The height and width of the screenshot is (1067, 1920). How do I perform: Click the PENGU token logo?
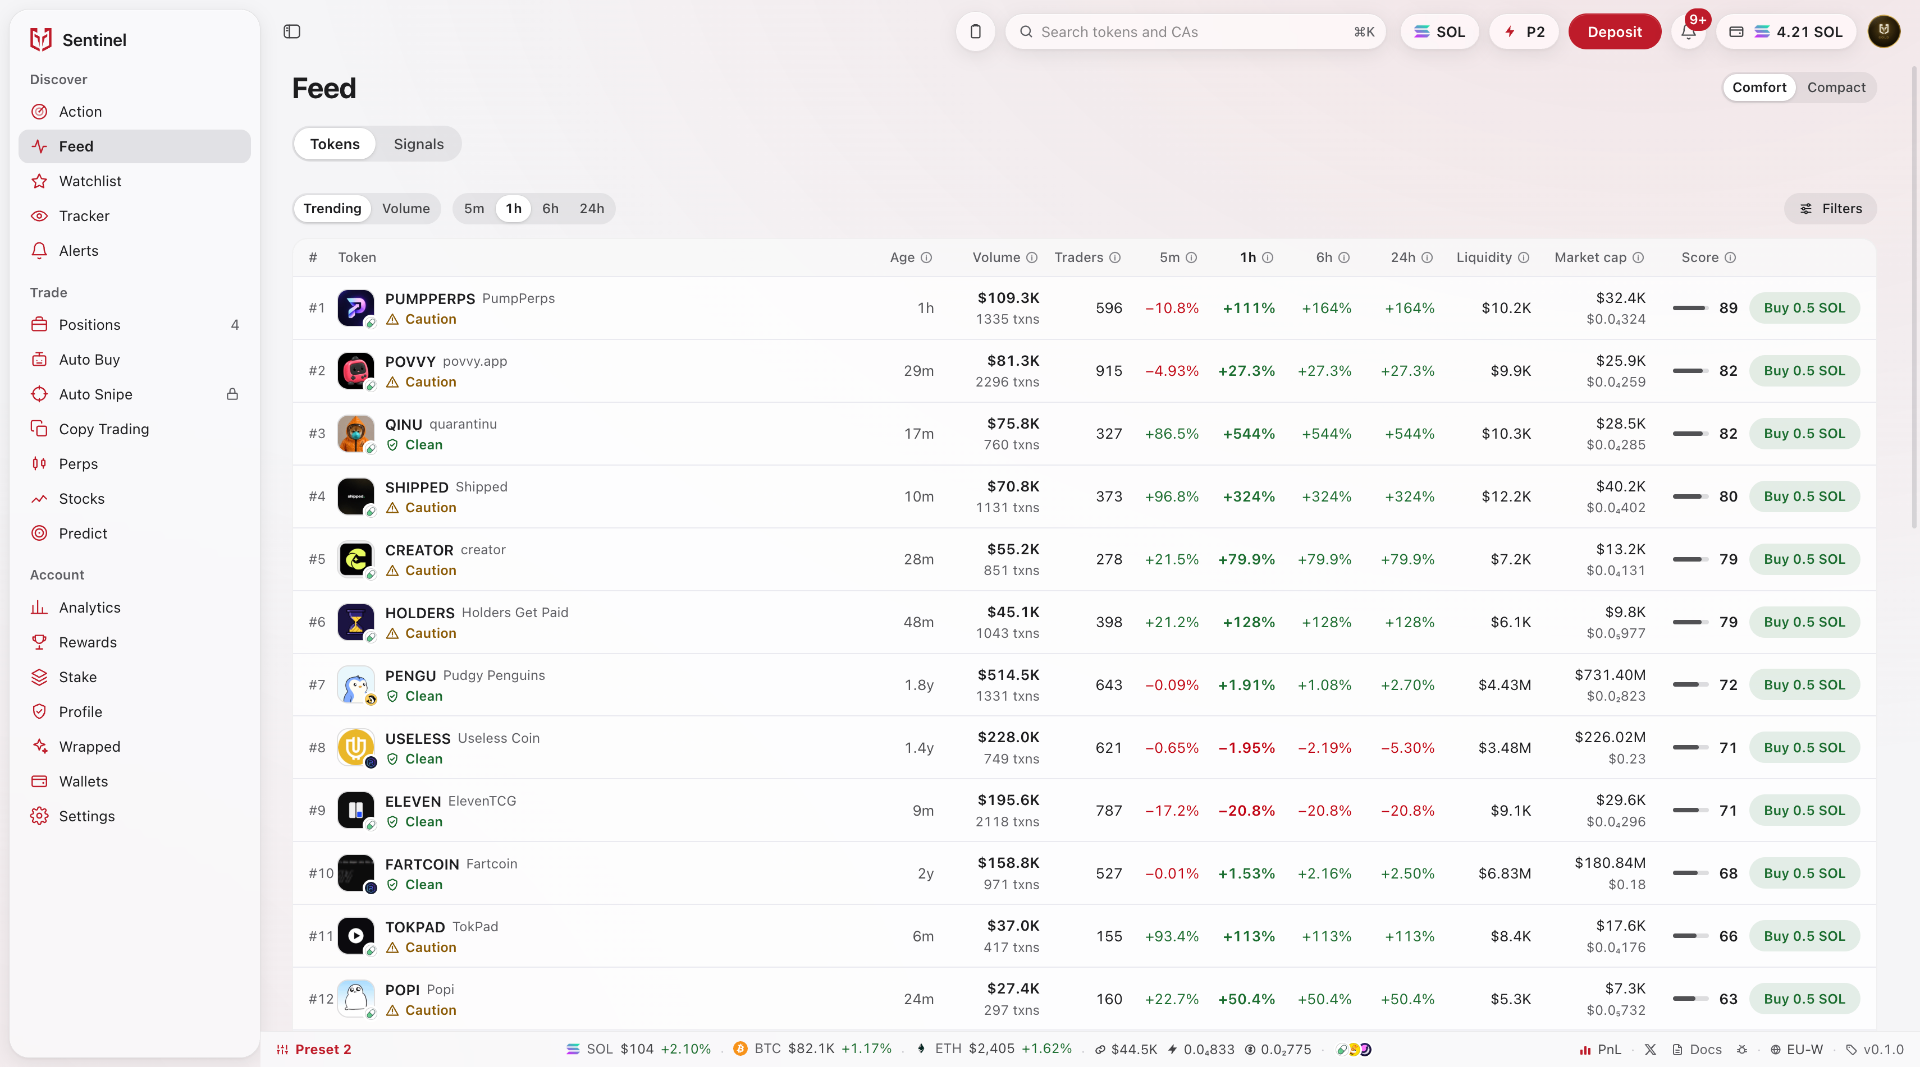356,685
